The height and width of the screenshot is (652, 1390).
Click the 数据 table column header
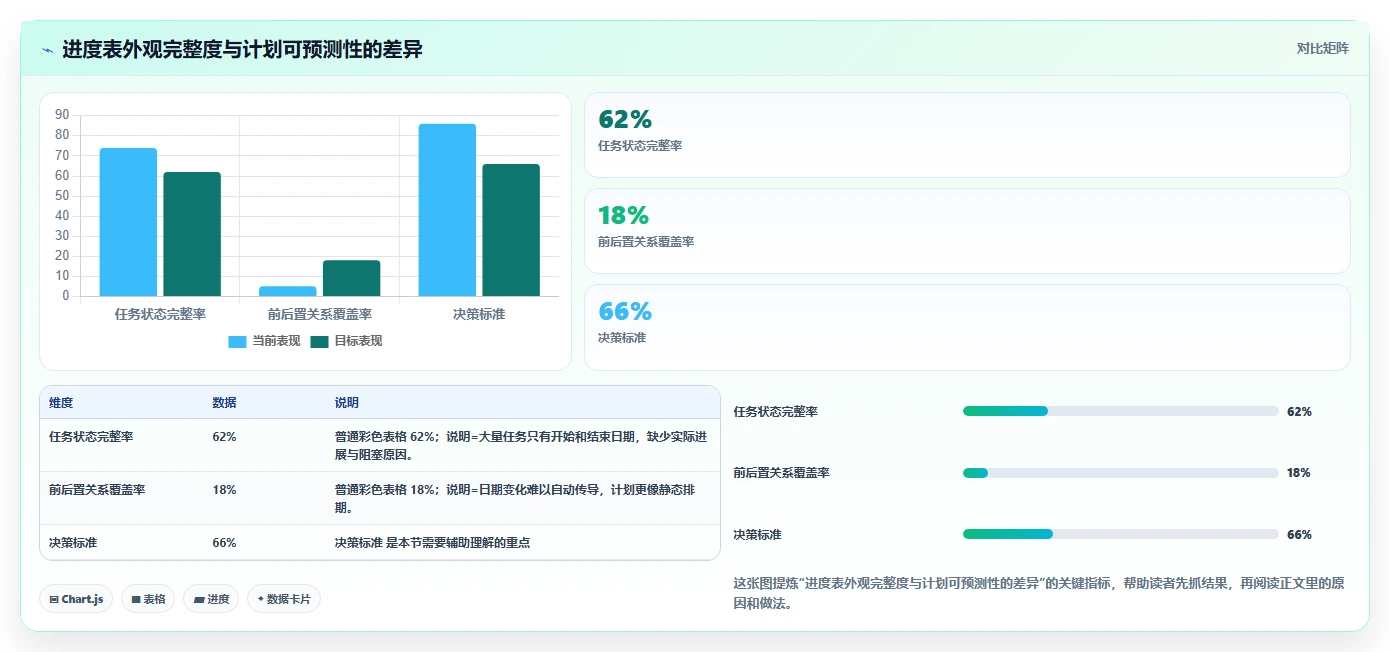click(x=224, y=403)
